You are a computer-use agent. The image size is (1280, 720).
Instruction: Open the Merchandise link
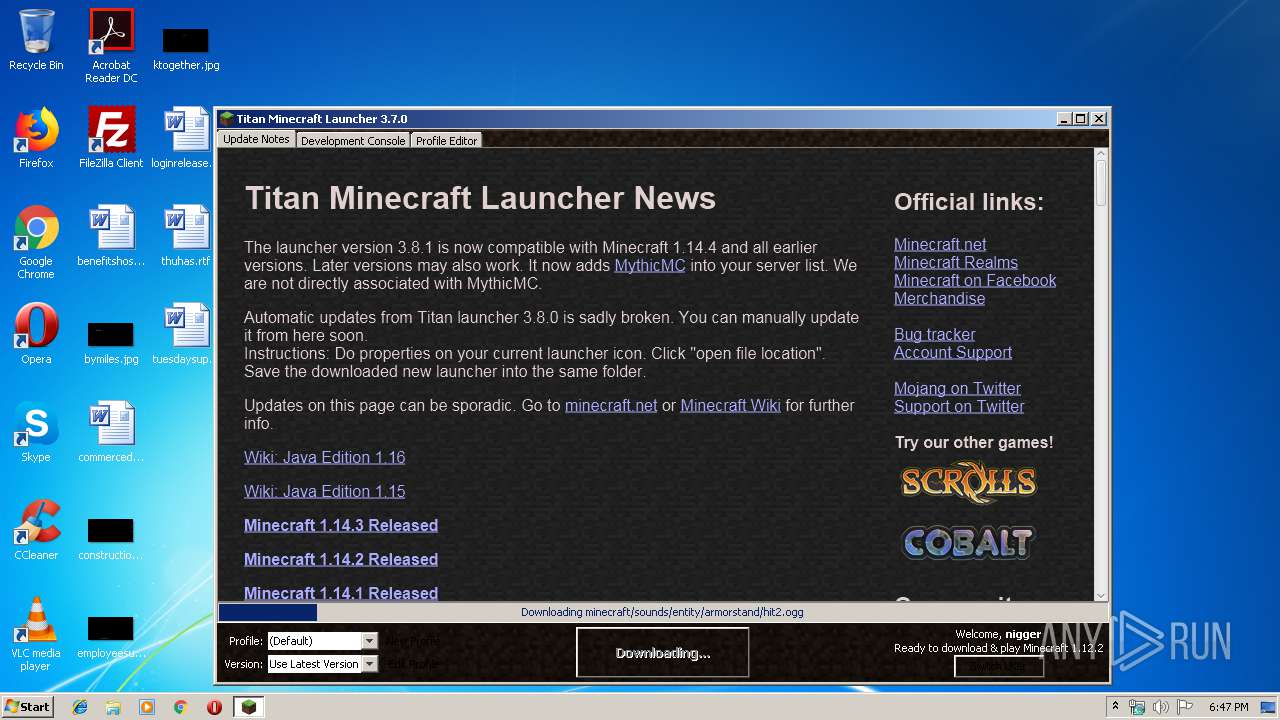point(939,298)
